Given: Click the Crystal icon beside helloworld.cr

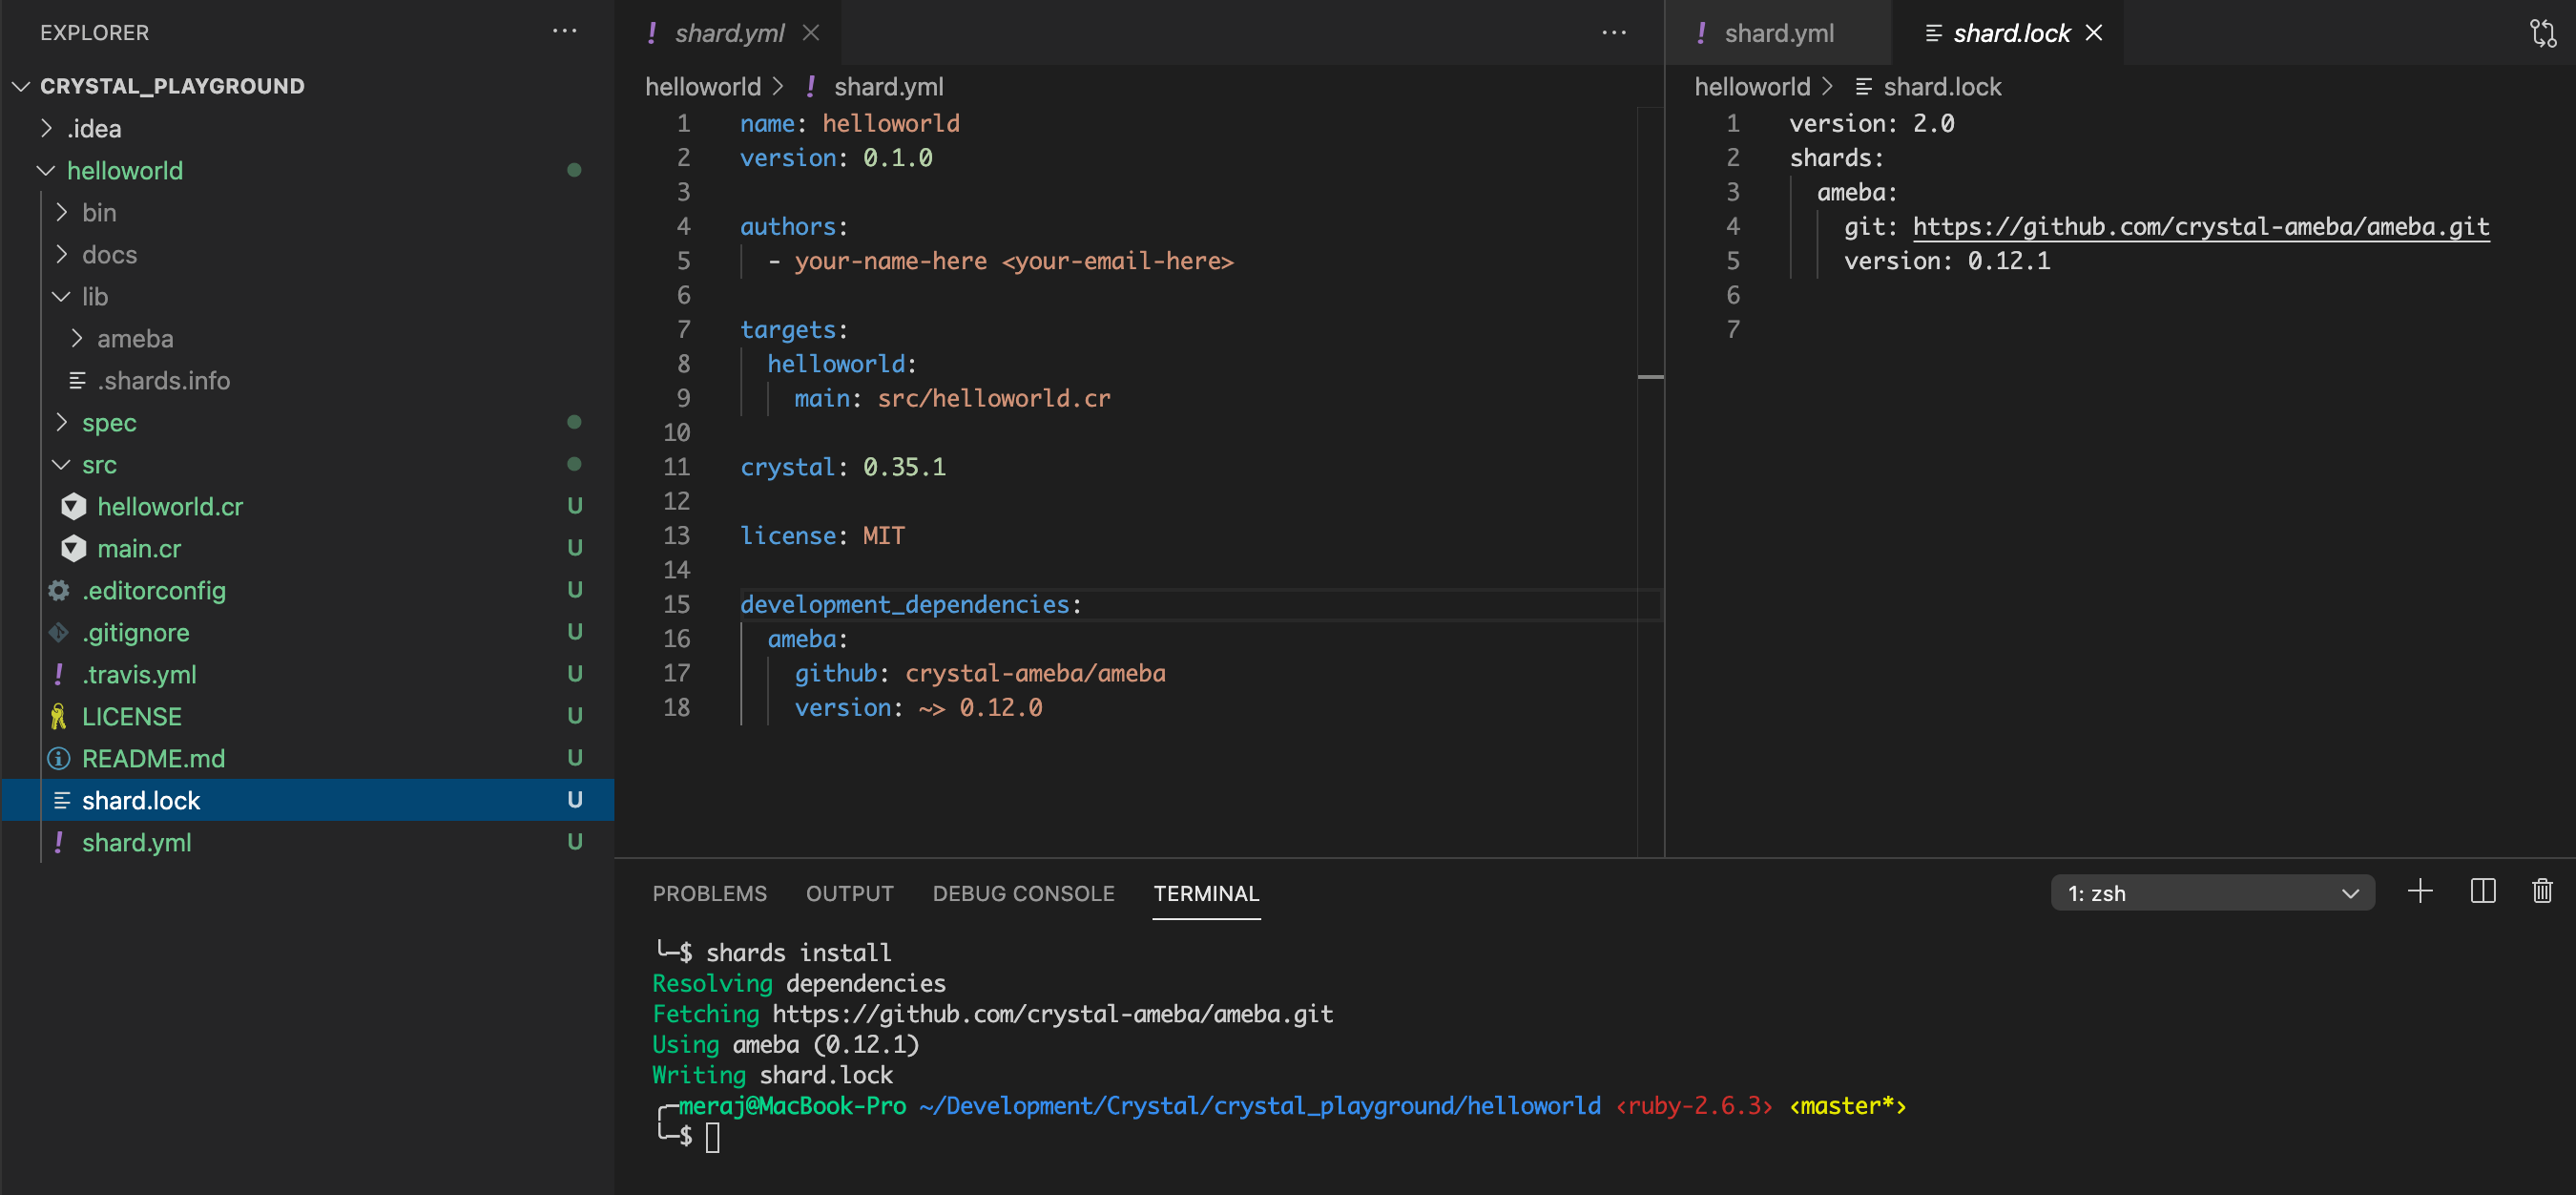Looking at the screenshot, I should 73,506.
